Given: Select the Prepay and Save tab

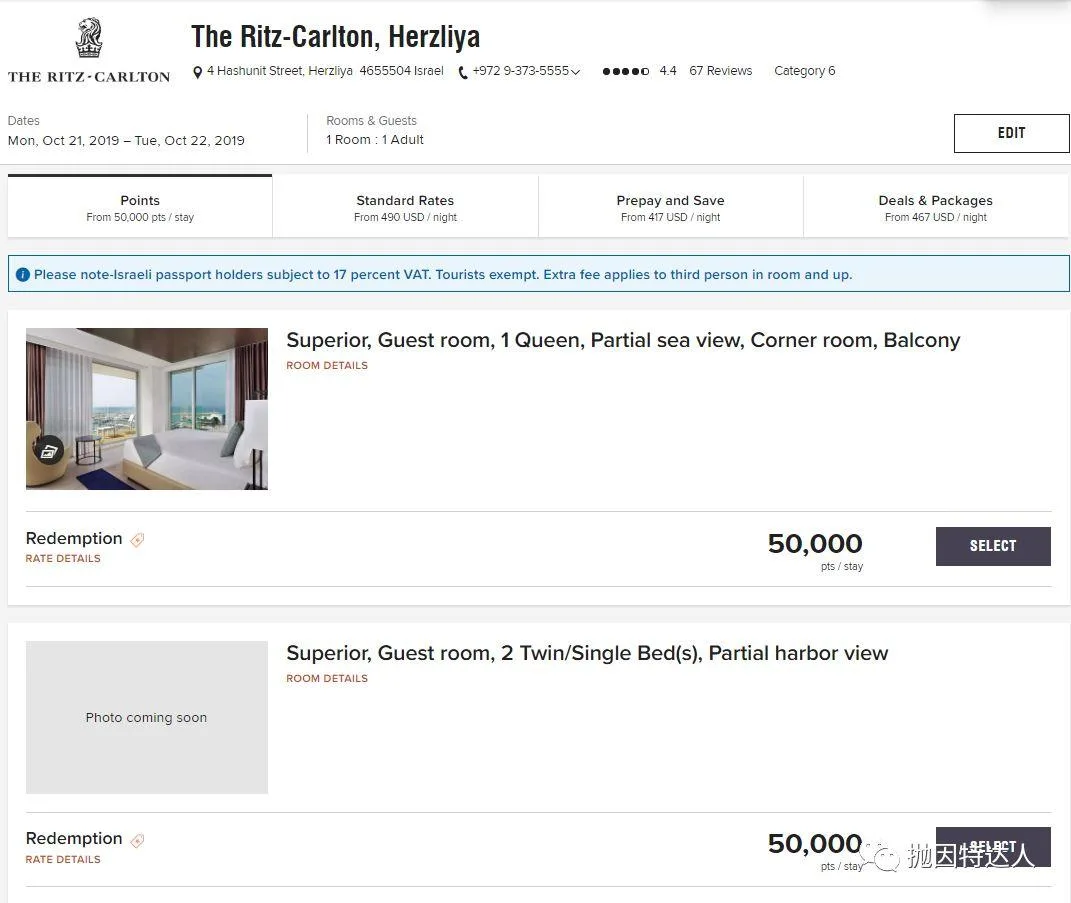Looking at the screenshot, I should (x=670, y=207).
